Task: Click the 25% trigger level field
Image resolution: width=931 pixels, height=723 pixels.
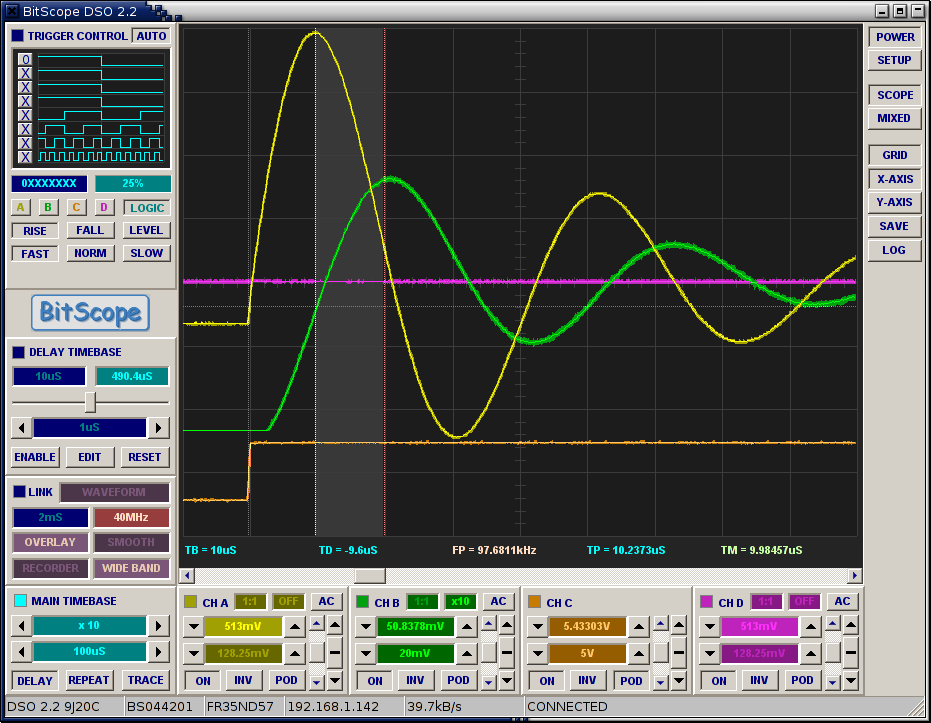Action: click(x=133, y=183)
